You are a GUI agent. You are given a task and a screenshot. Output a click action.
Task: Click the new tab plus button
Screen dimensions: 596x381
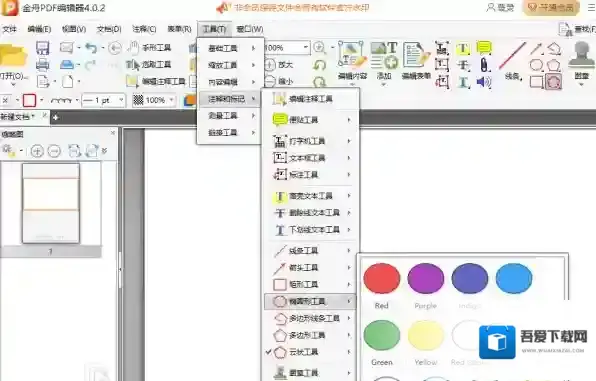coord(55,118)
